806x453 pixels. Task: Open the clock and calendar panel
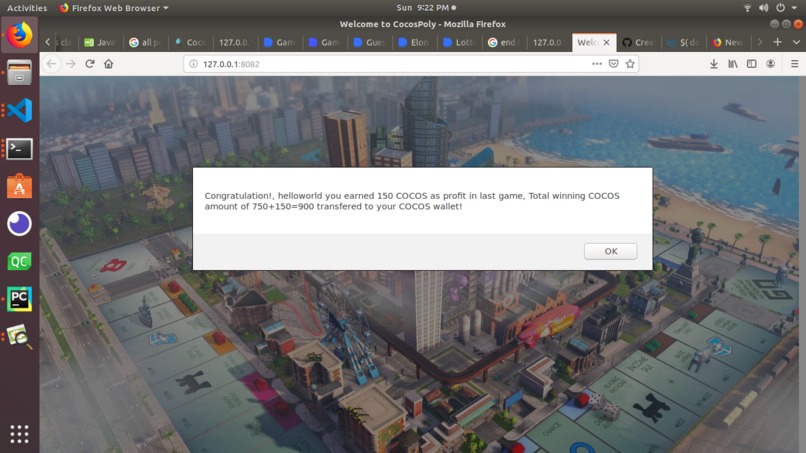426,8
